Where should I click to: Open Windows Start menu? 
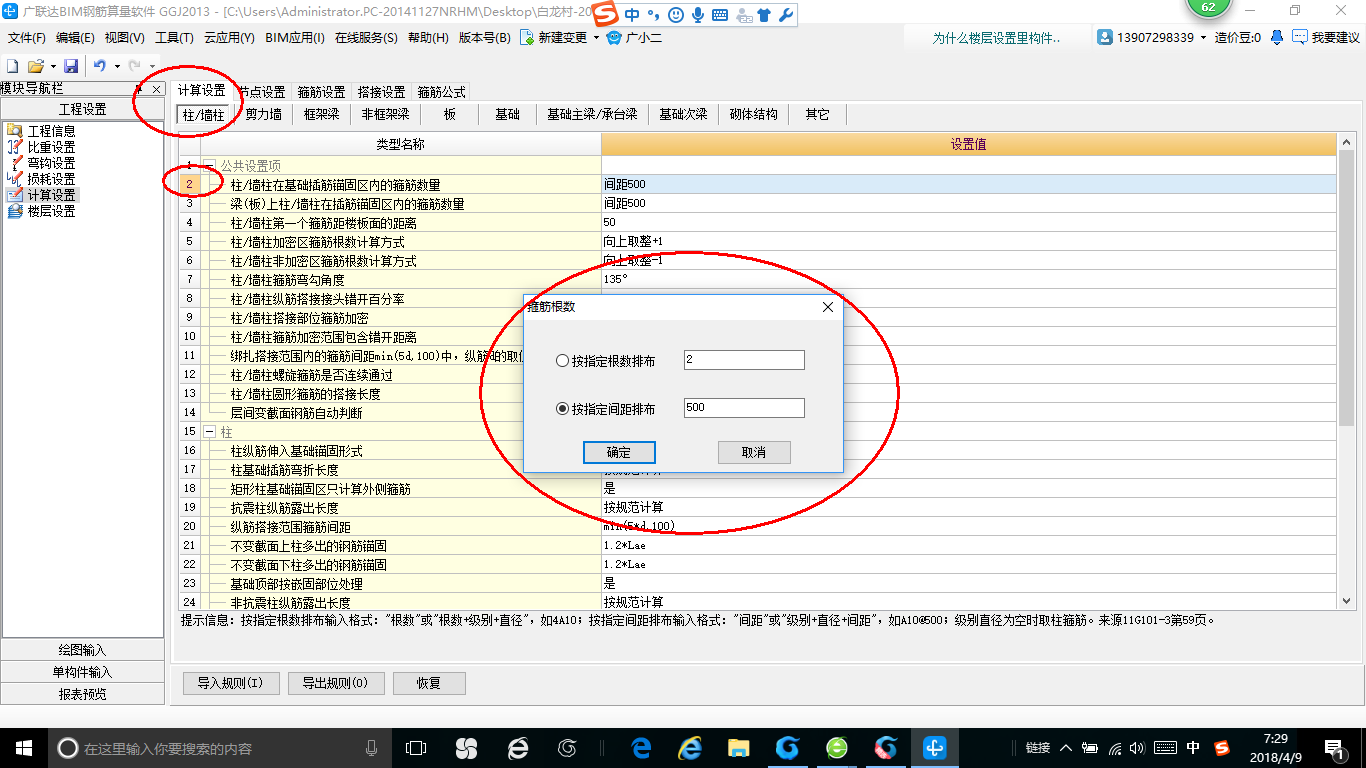point(24,748)
